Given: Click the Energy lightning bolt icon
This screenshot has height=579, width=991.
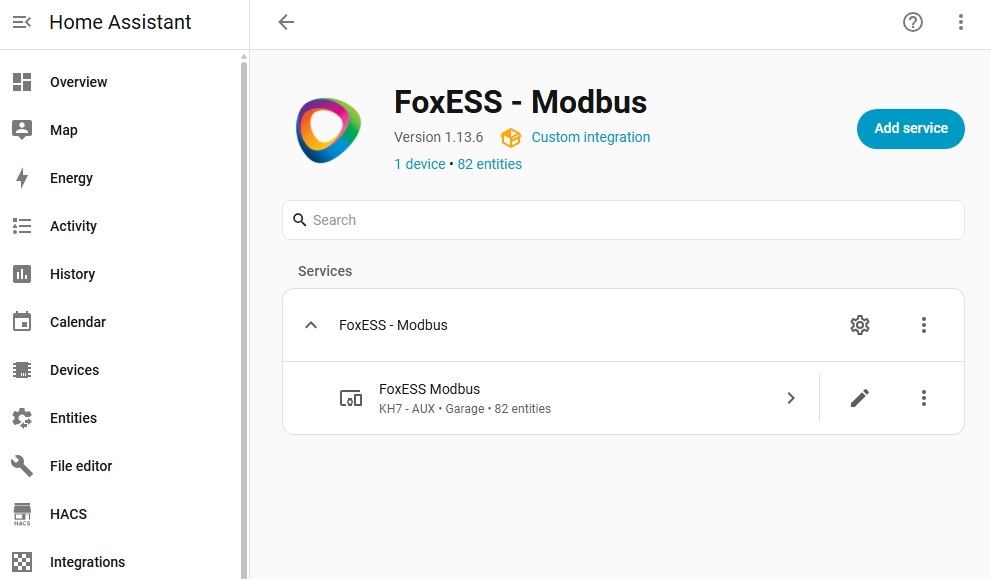Looking at the screenshot, I should 22,178.
